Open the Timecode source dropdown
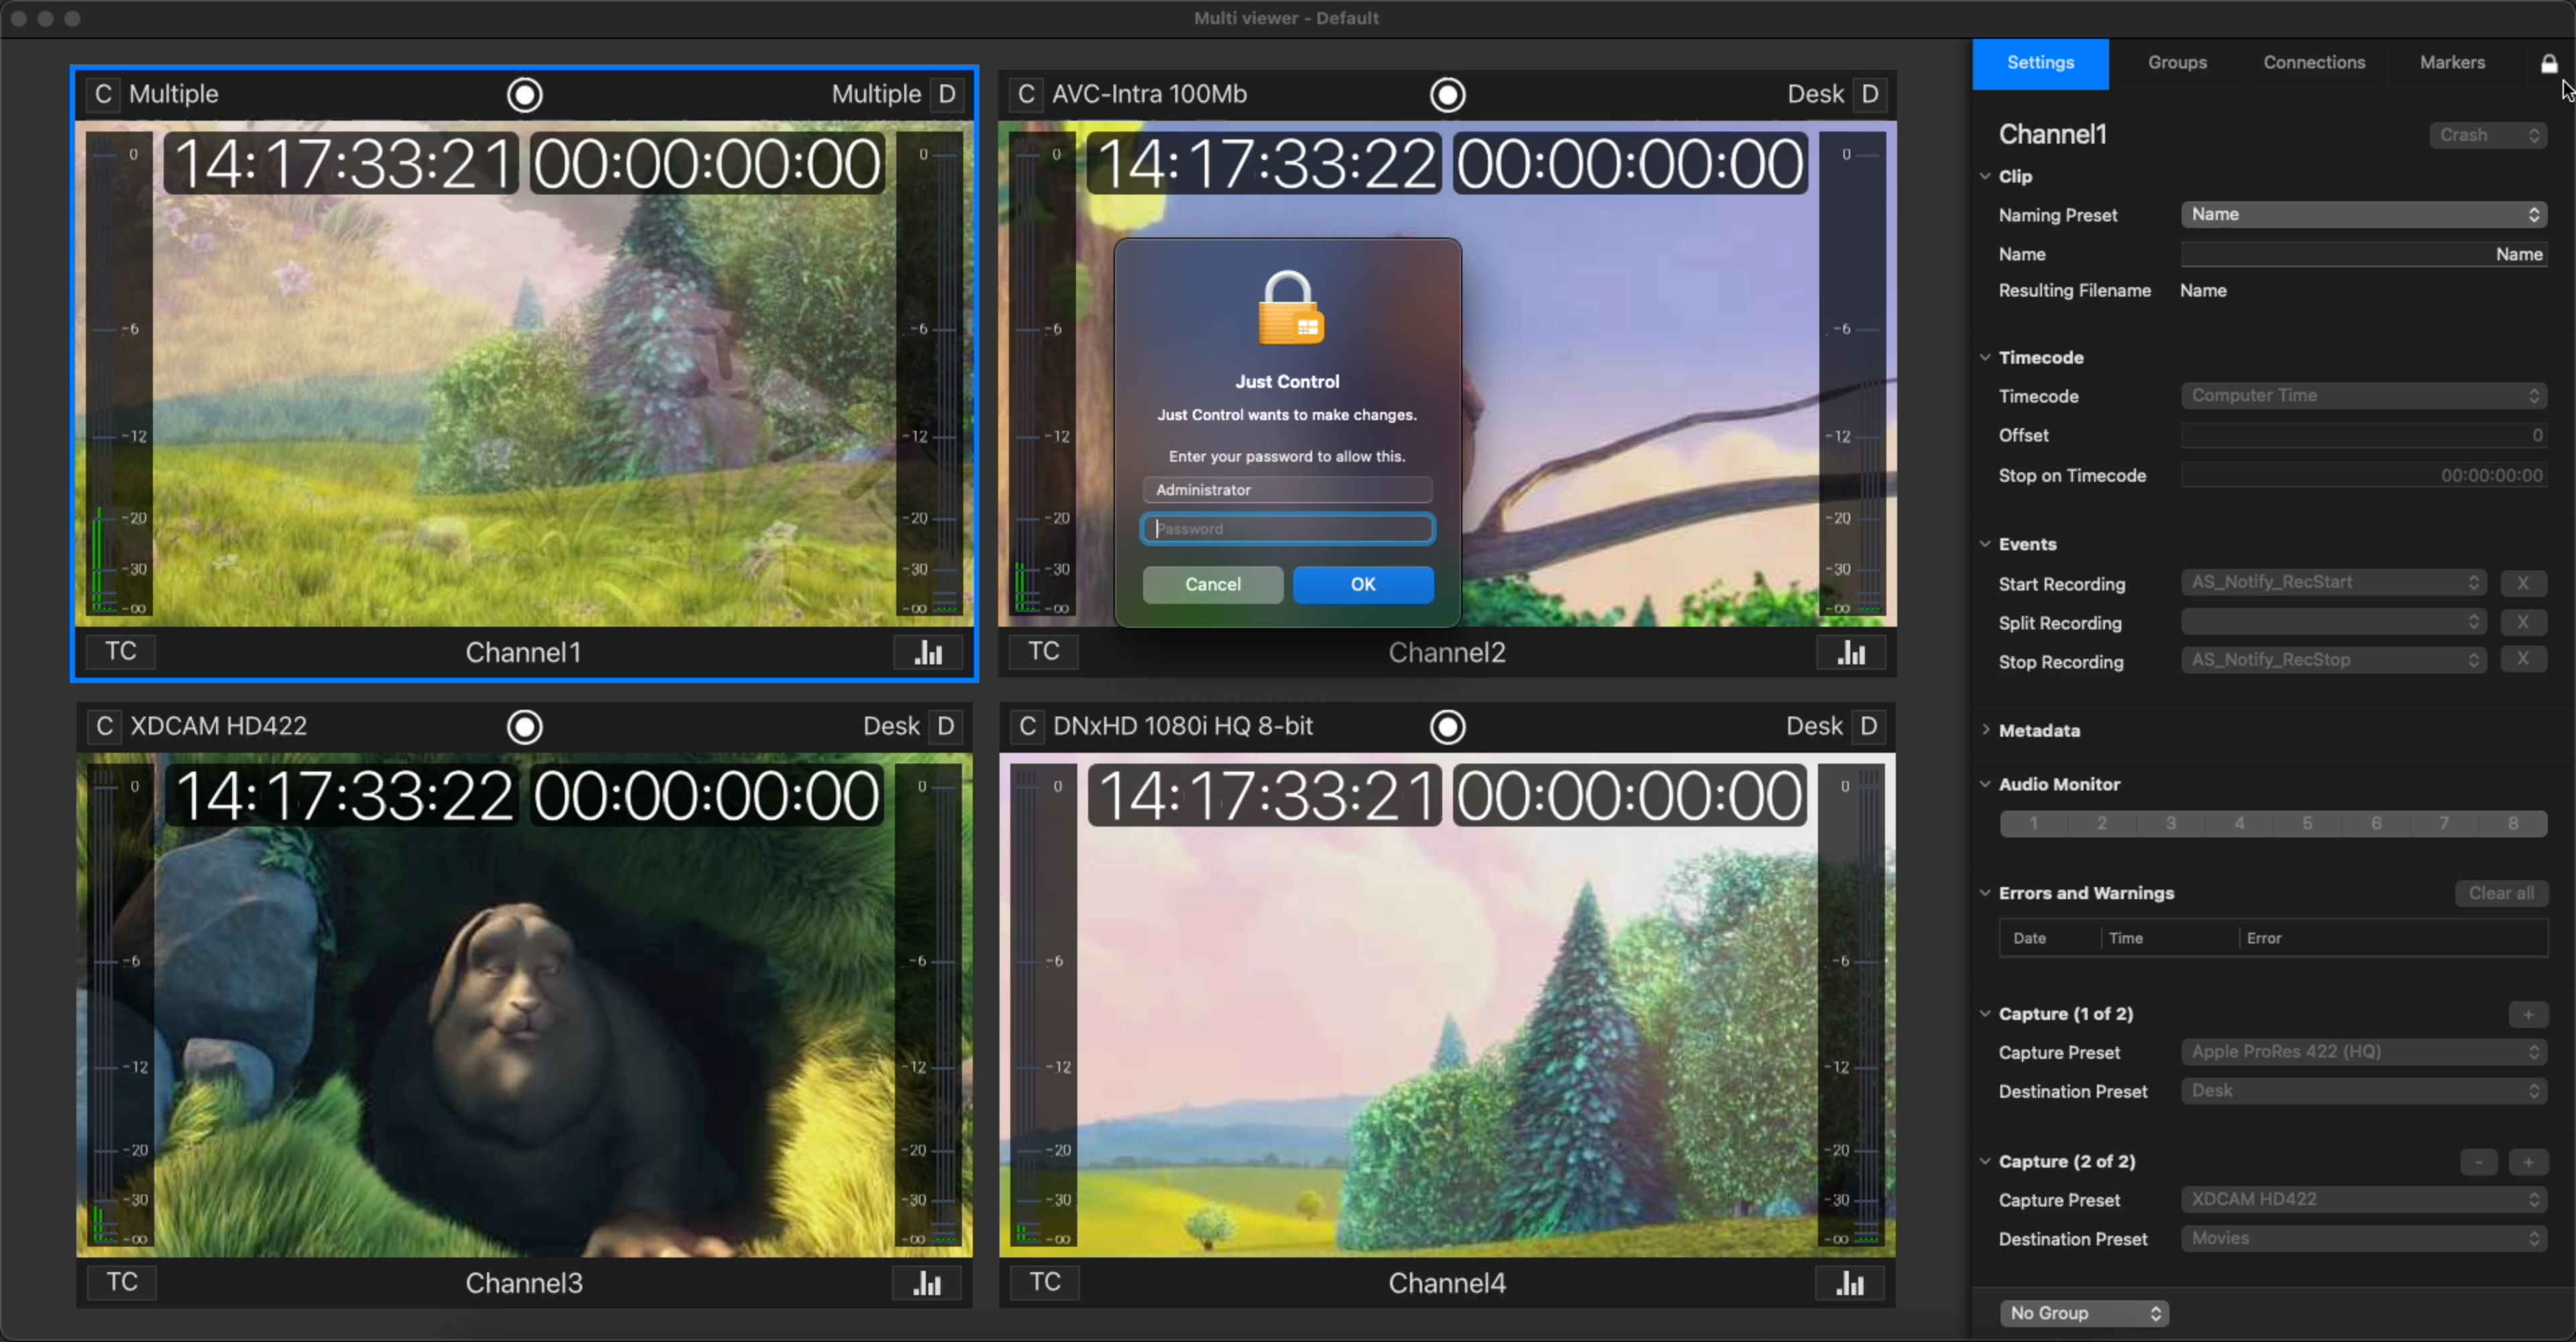Image resolution: width=2576 pixels, height=1342 pixels. point(2364,396)
